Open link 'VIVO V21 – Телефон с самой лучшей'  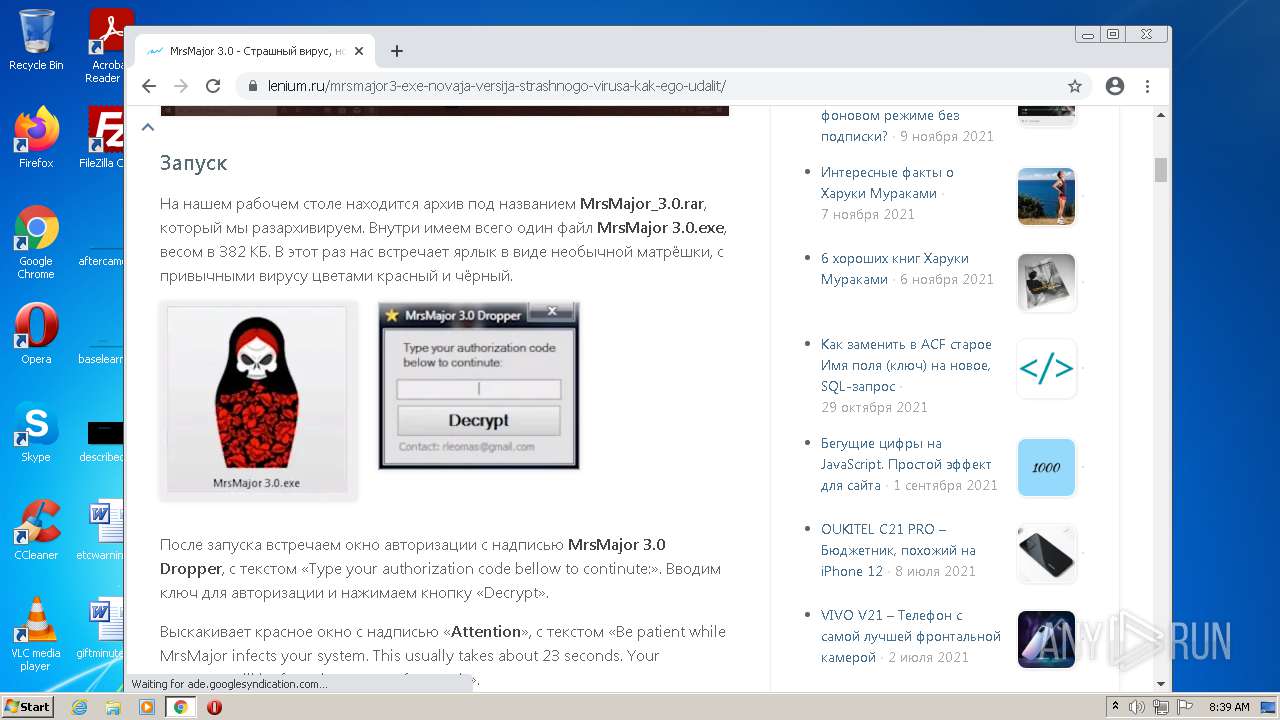(x=910, y=636)
